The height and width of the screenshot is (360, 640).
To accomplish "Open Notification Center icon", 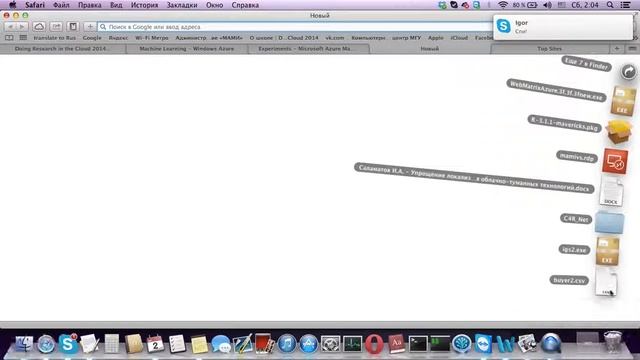I will click(625, 5).
